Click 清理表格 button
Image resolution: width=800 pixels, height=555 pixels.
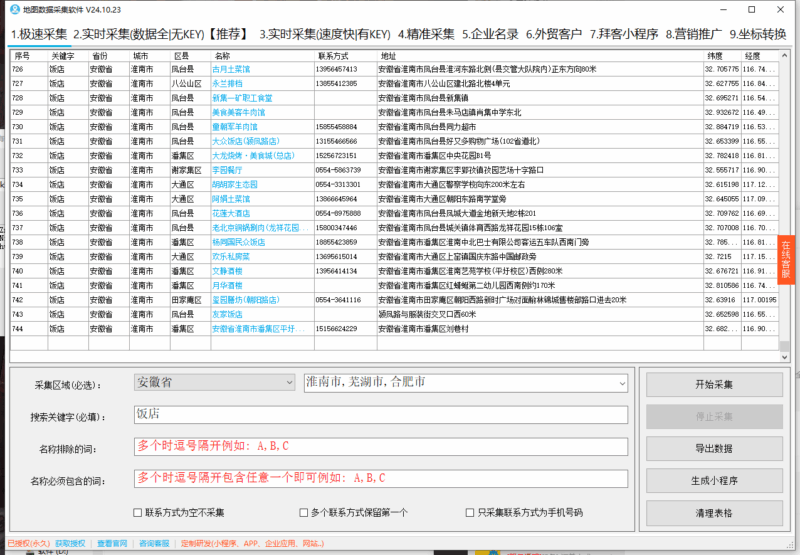coord(714,513)
